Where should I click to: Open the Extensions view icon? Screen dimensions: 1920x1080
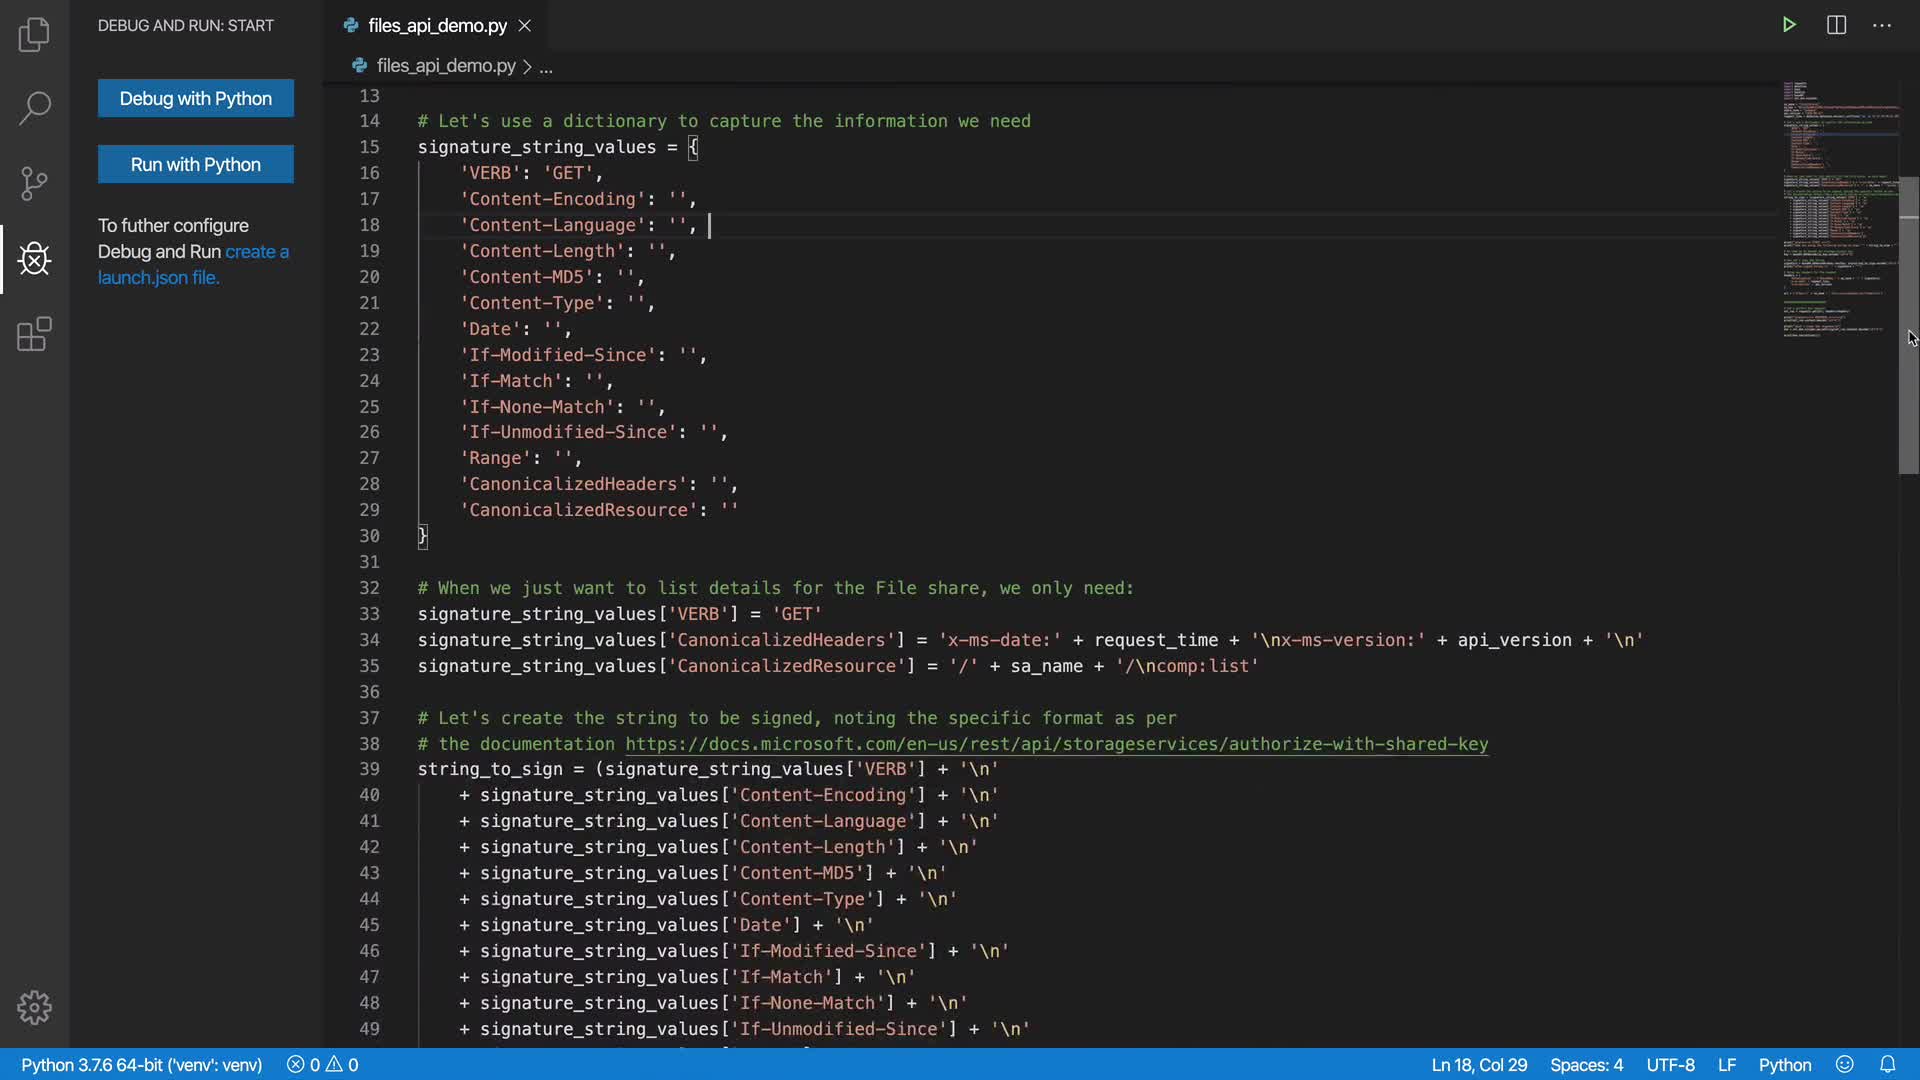[34, 334]
